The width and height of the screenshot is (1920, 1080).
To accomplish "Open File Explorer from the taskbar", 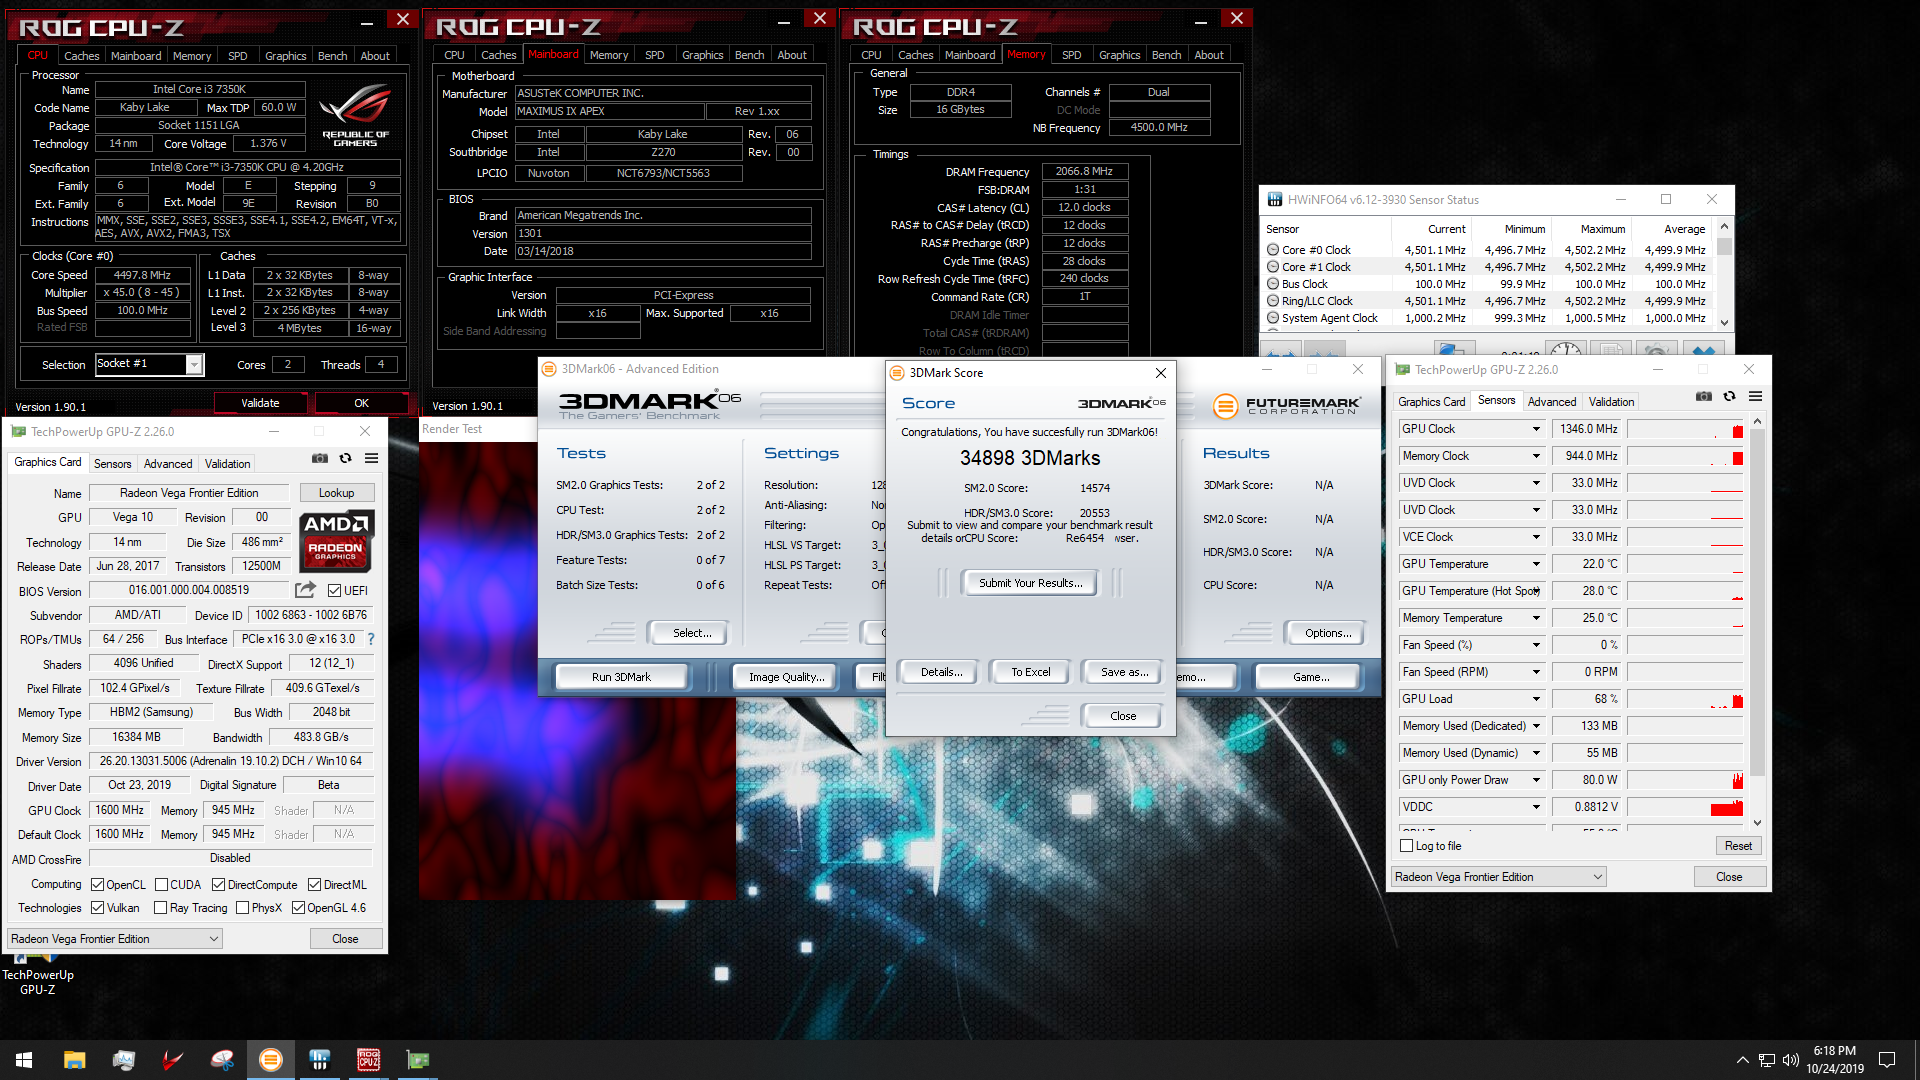I will click(x=74, y=1060).
